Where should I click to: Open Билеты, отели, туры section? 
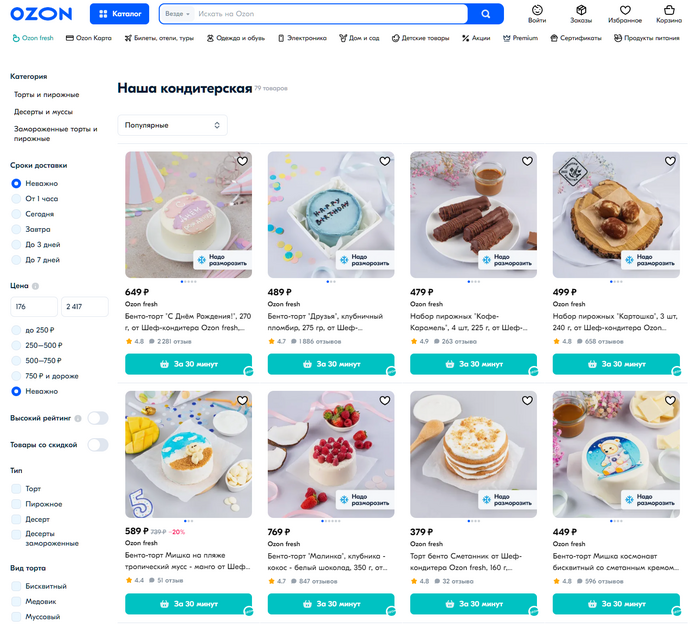[x=159, y=38]
